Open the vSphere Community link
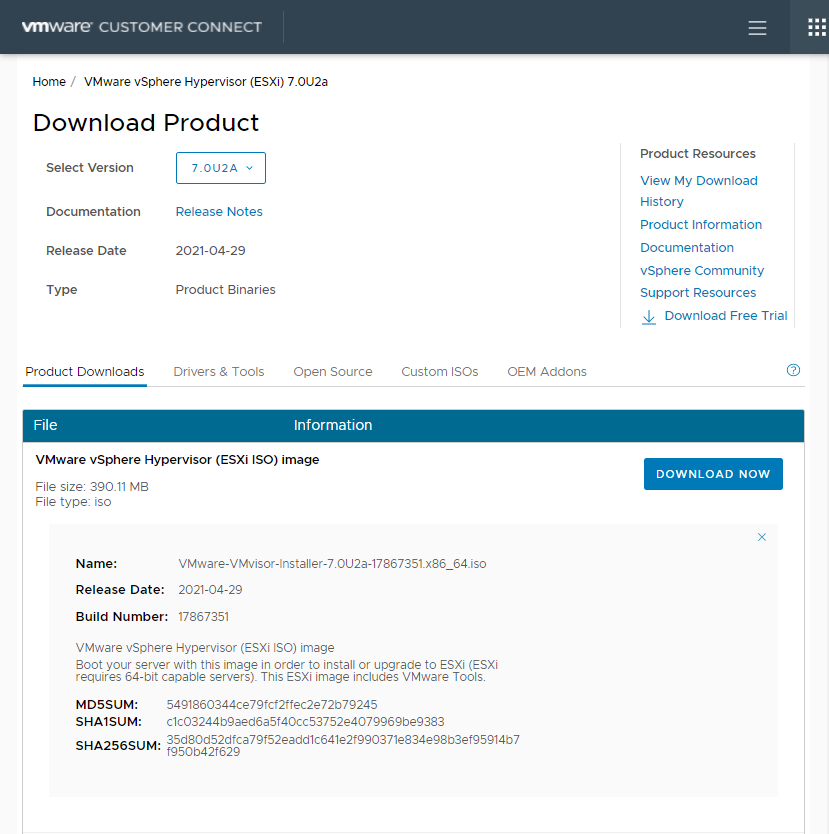 click(702, 270)
